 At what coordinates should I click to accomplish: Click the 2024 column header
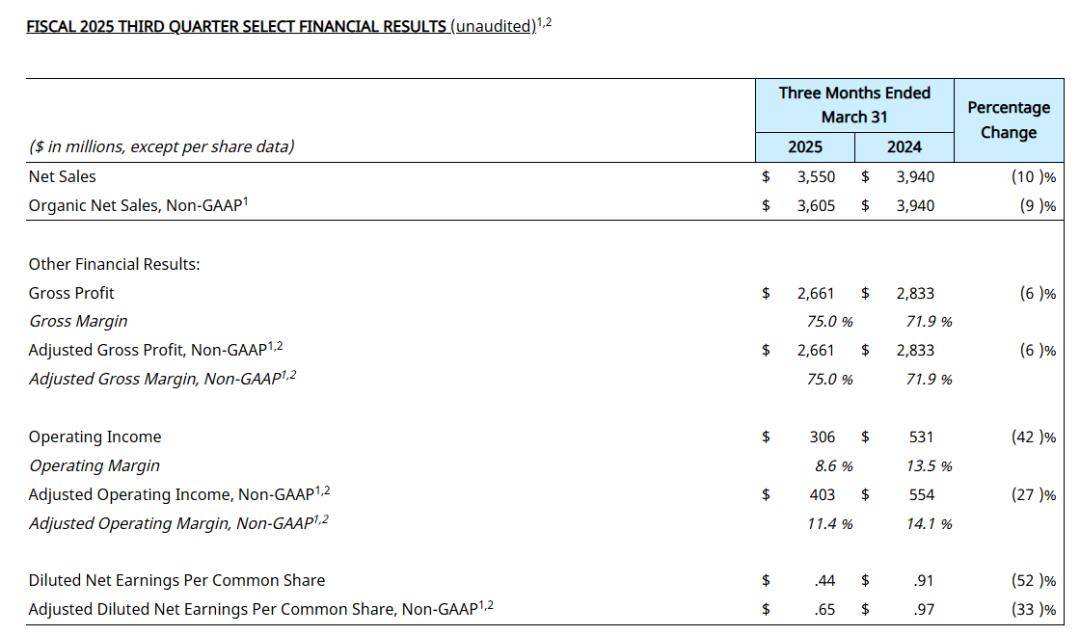tap(904, 147)
